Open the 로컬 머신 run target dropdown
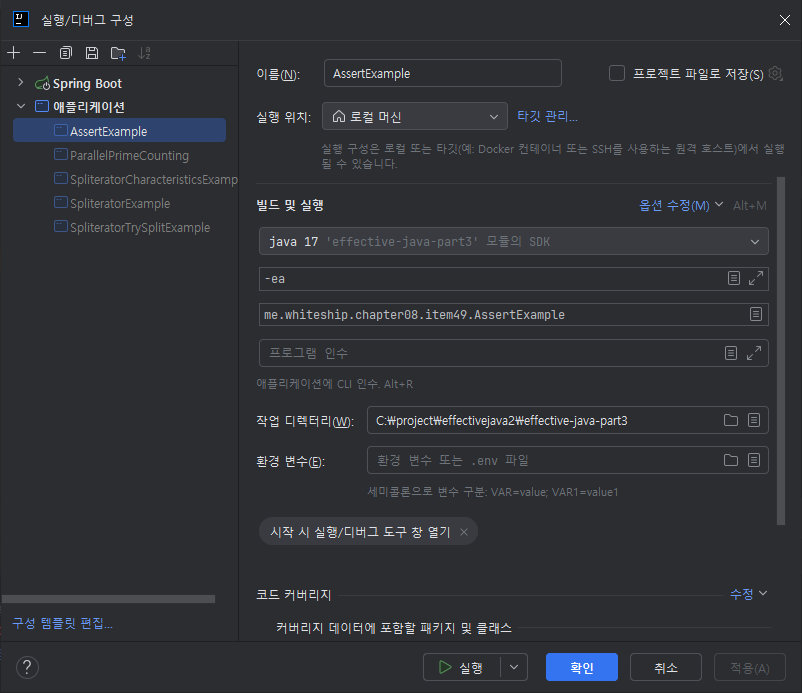The width and height of the screenshot is (802, 693). [x=415, y=116]
